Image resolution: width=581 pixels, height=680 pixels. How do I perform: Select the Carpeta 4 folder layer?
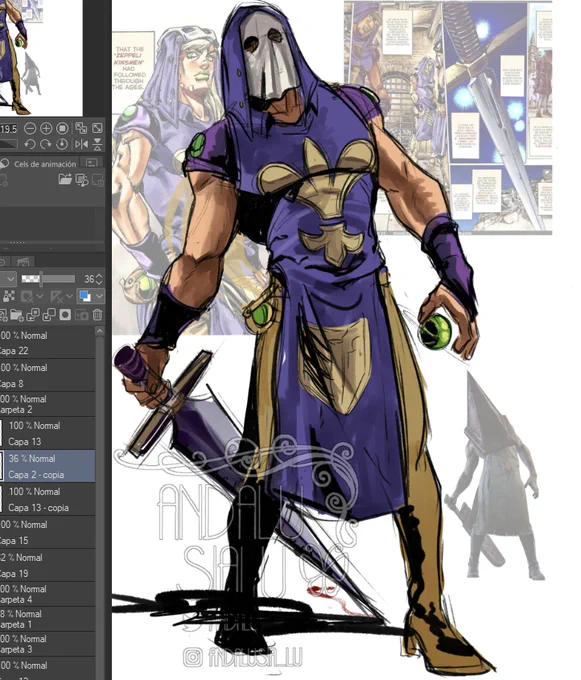coord(47,594)
